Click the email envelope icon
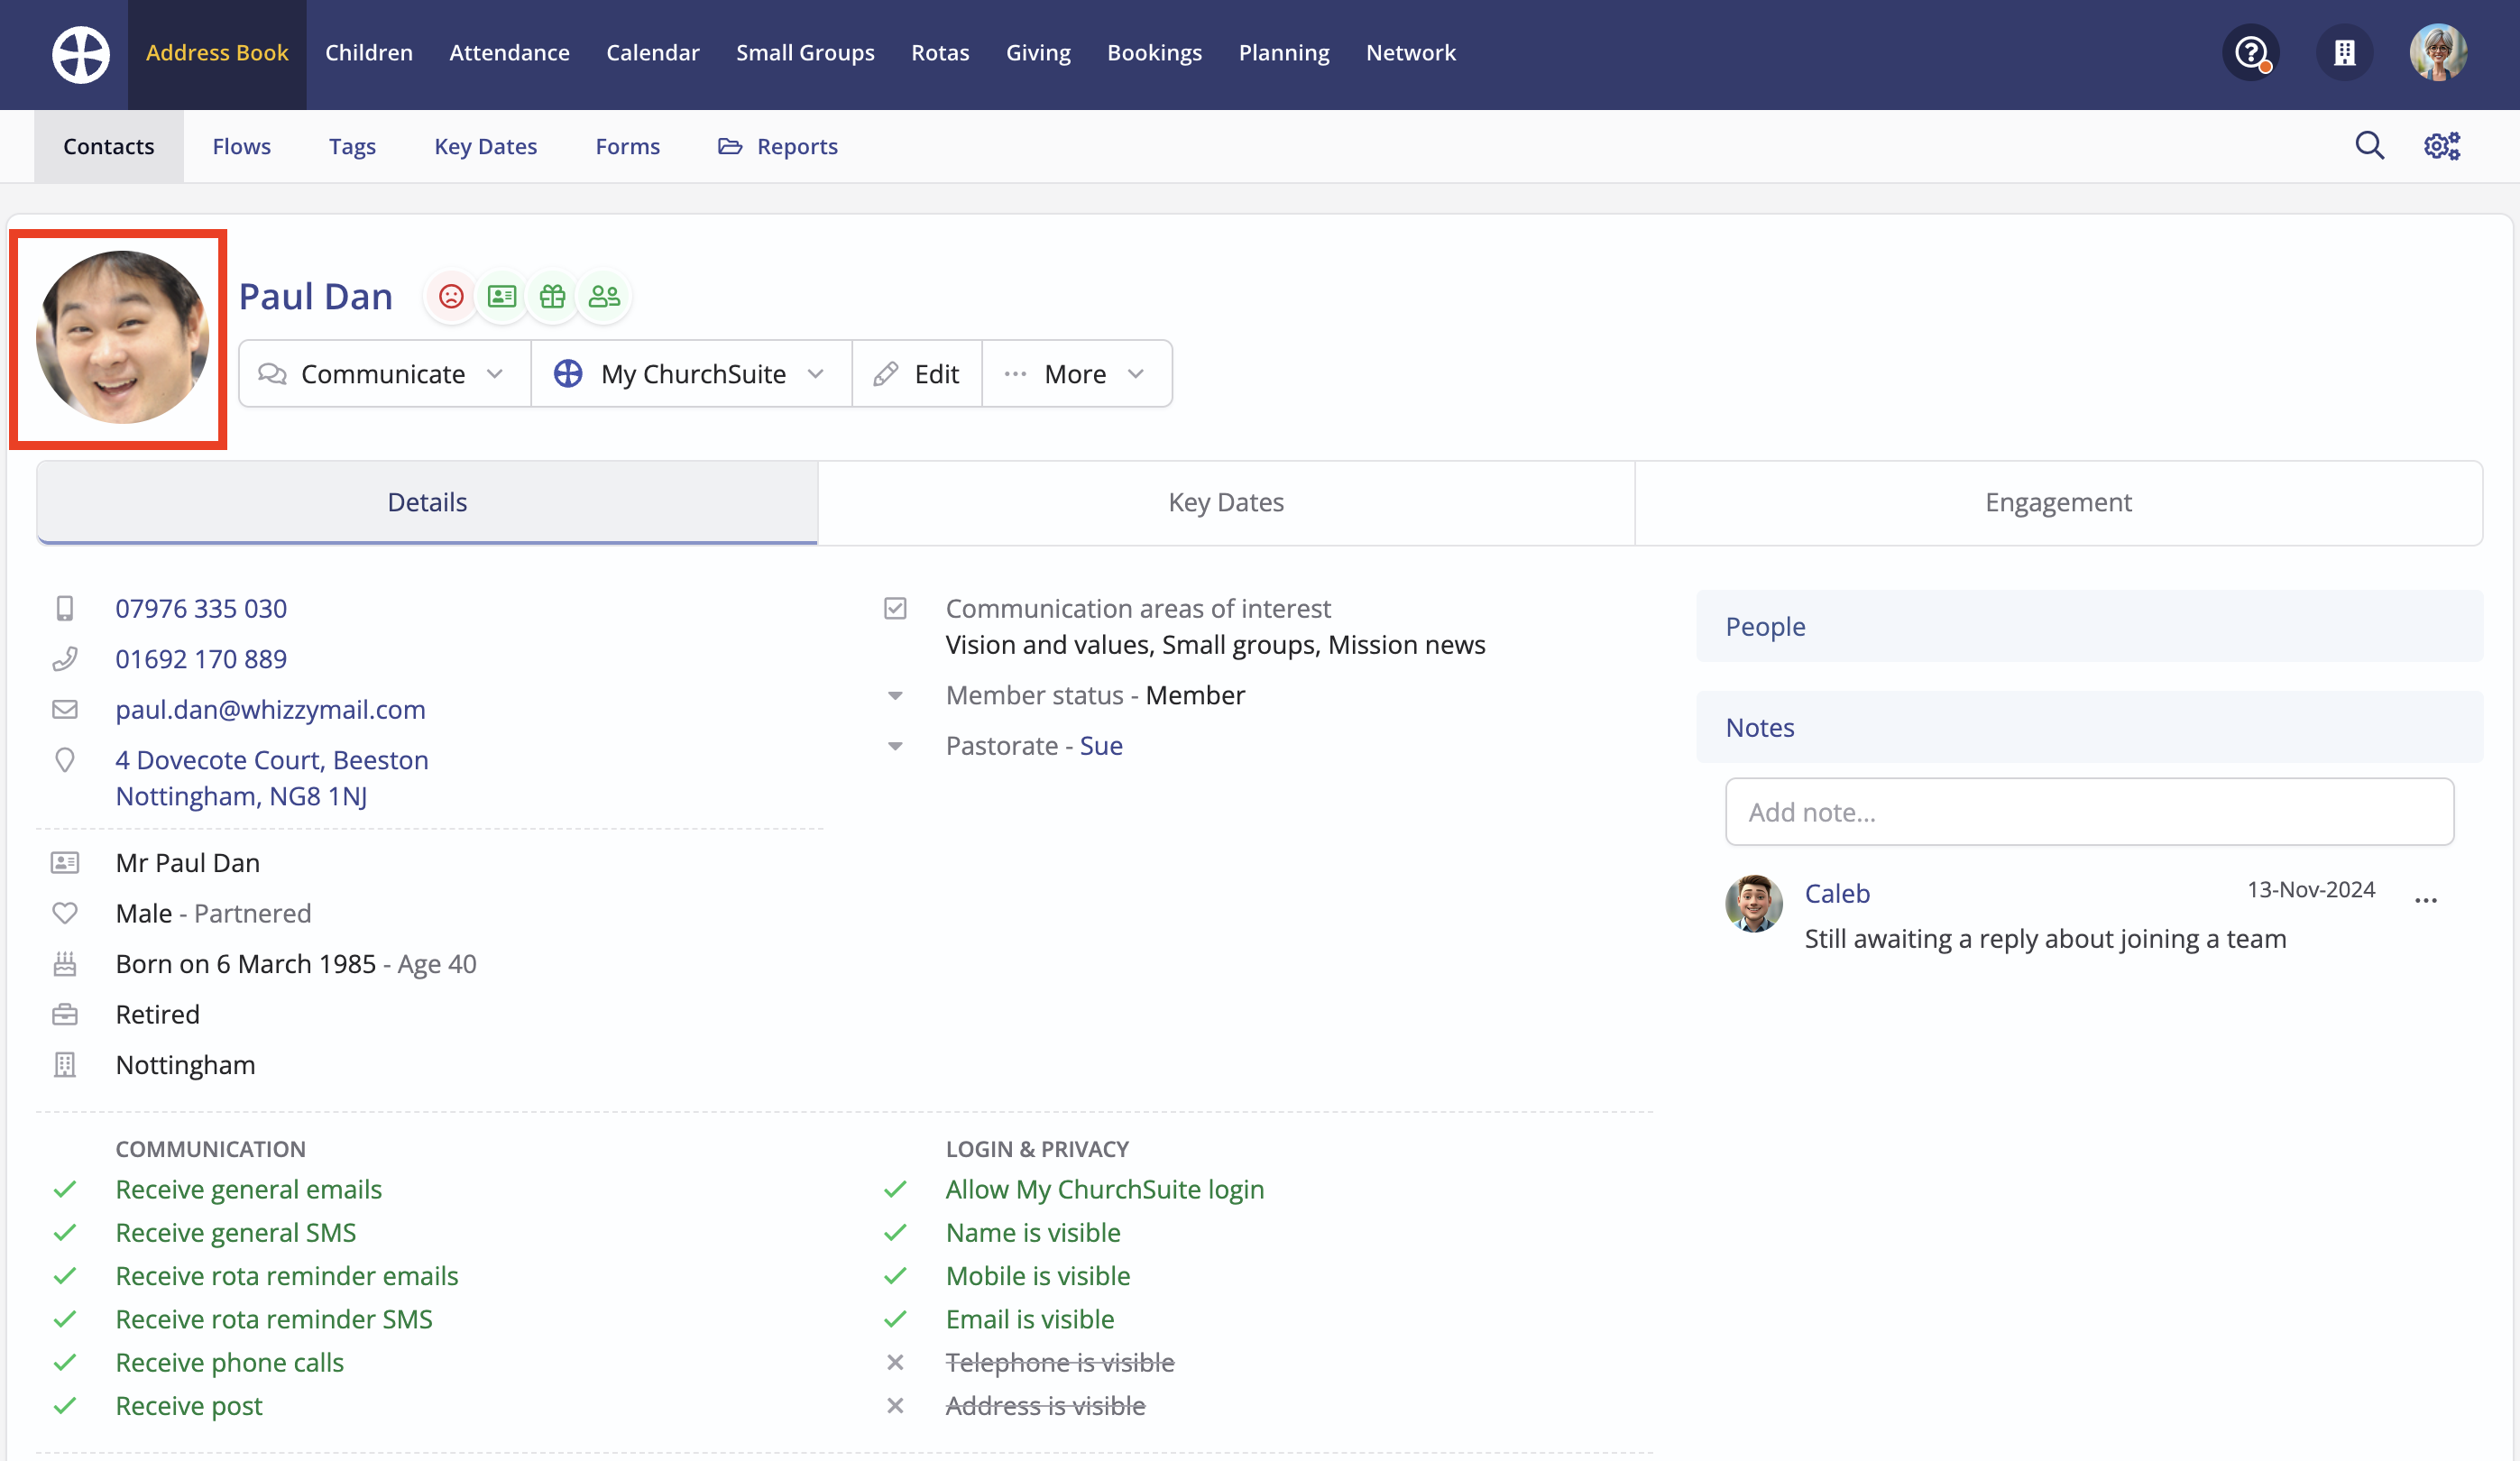 [65, 710]
